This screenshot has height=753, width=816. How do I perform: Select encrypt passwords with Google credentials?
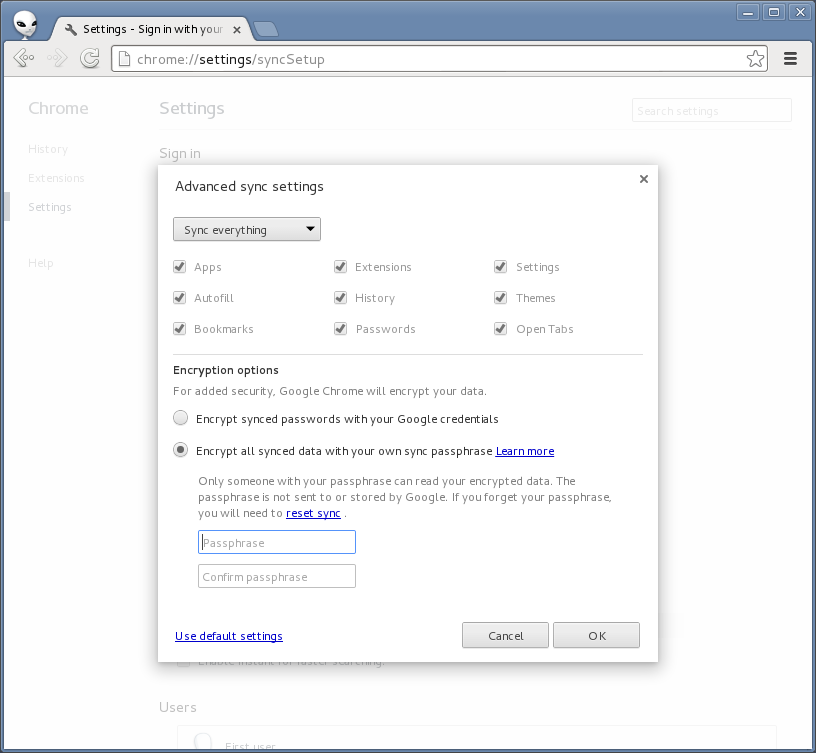tap(180, 417)
